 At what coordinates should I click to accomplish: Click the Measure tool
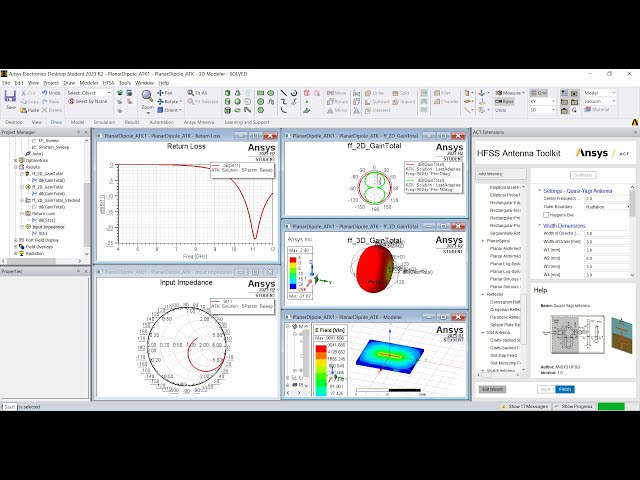tap(510, 93)
